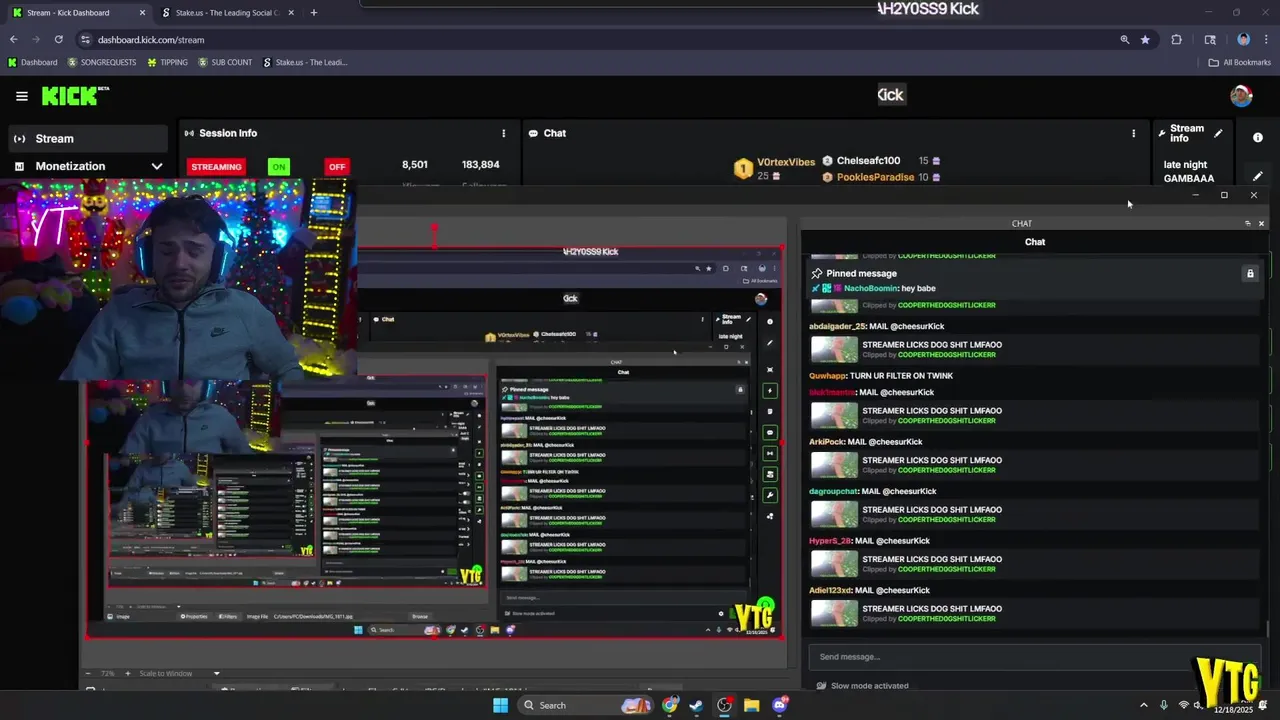The image size is (1280, 720).
Task: Click V0rtexVibes on the leaderboard
Action: coord(786,162)
